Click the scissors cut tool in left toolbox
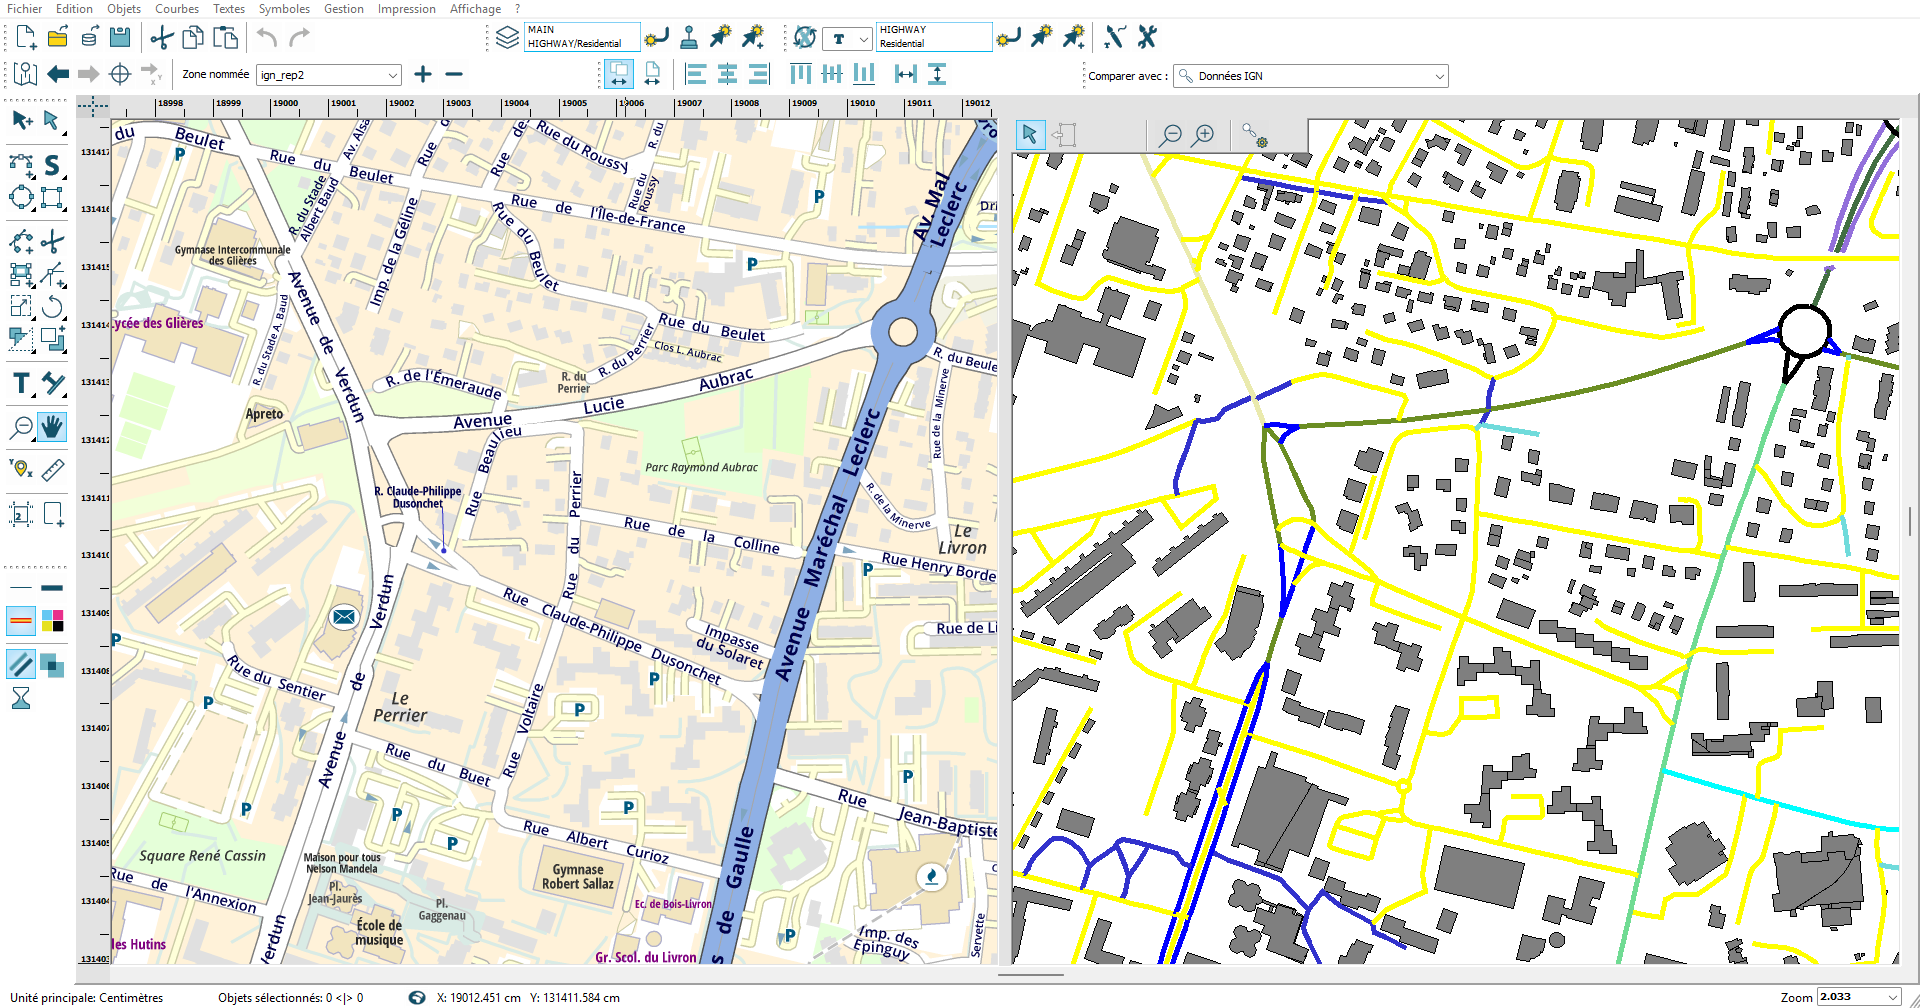 53,242
